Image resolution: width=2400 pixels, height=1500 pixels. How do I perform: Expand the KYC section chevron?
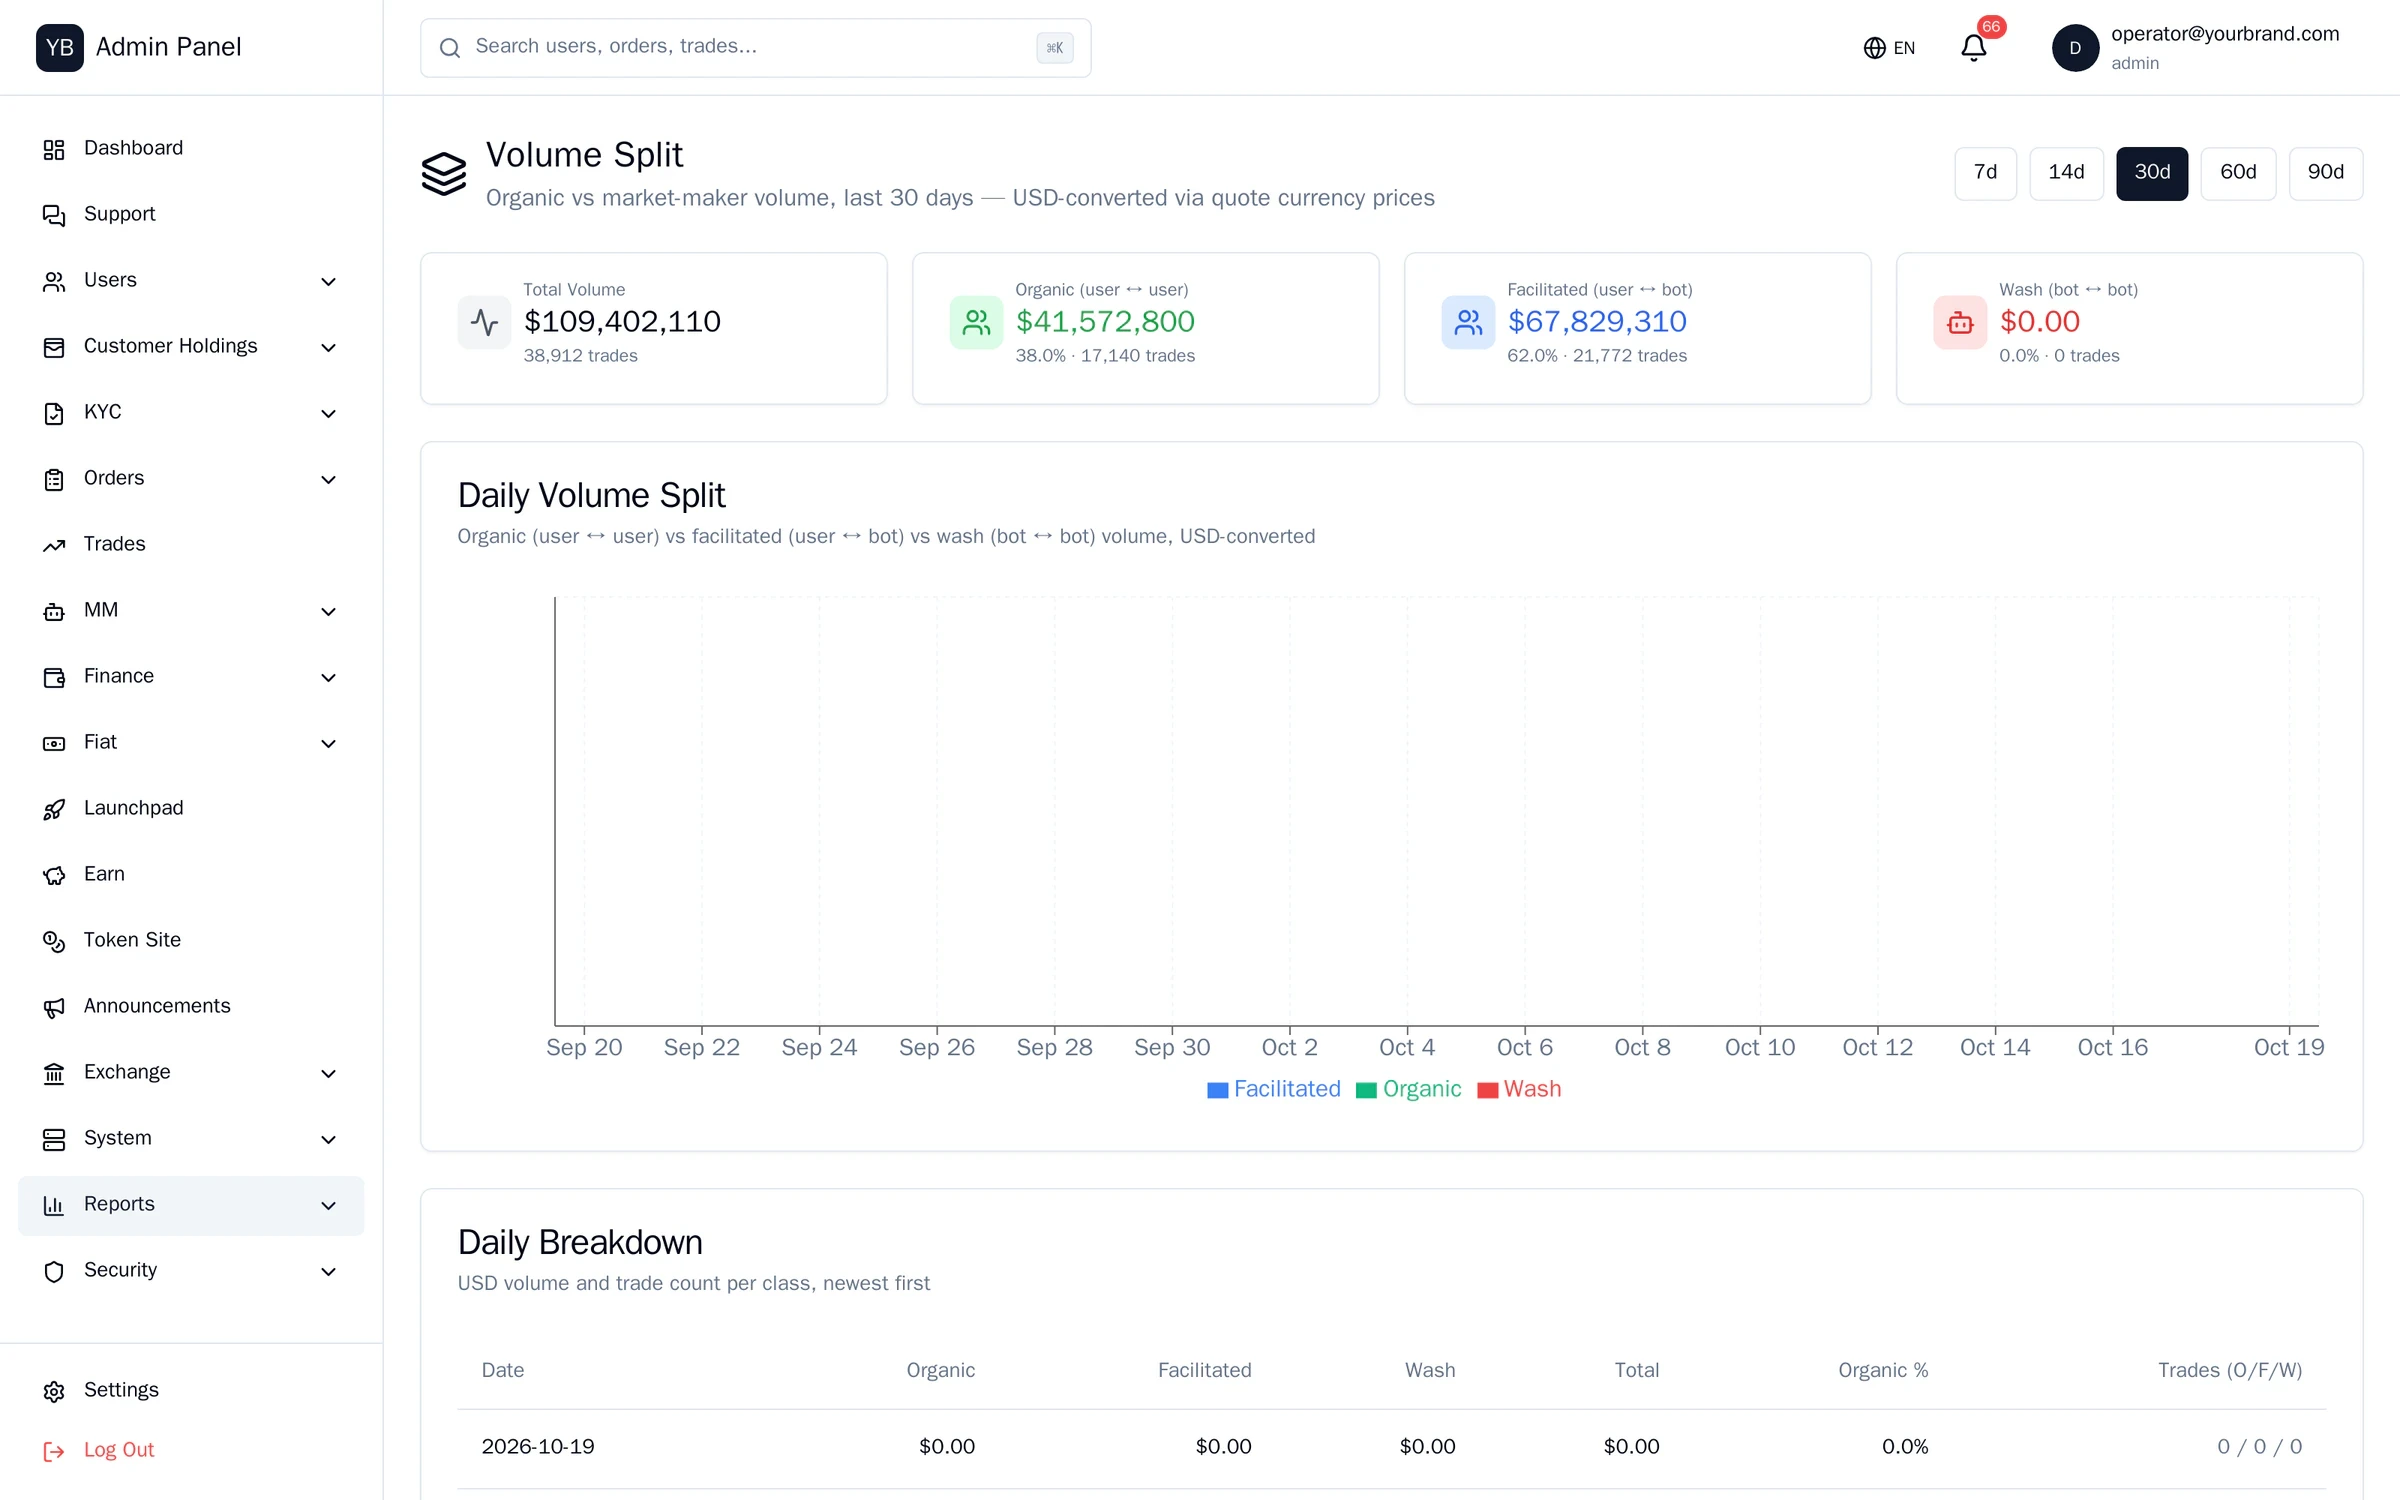(x=328, y=413)
